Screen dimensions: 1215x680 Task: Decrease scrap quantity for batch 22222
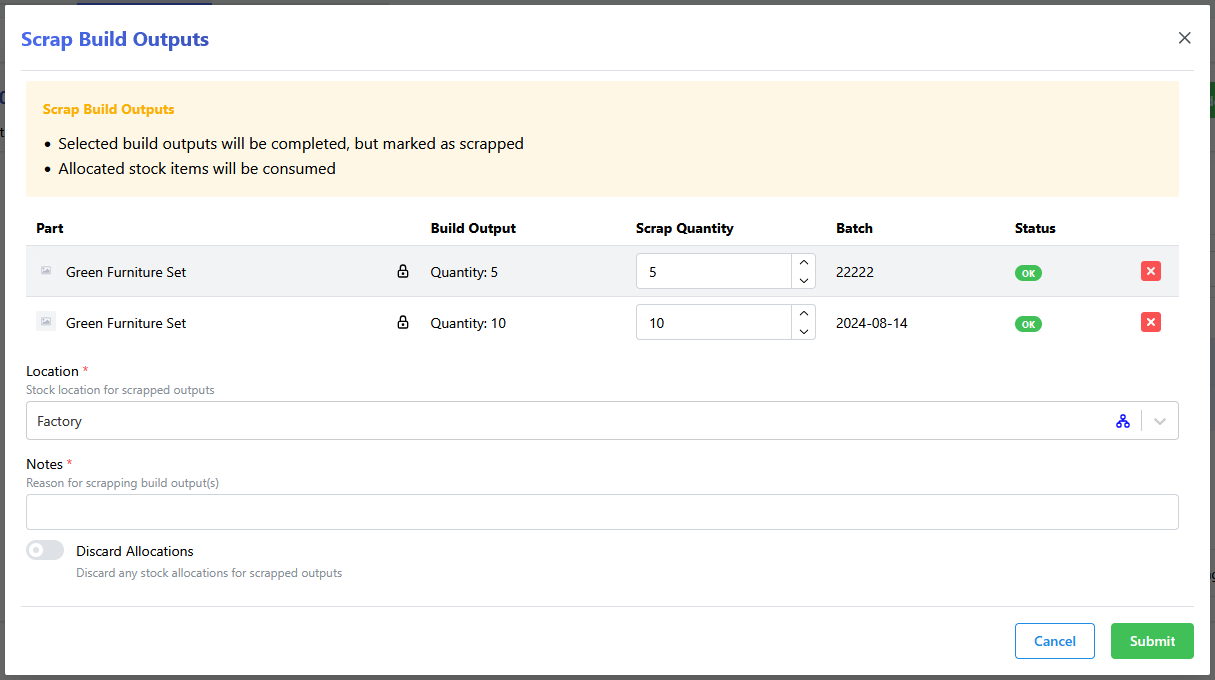[x=803, y=280]
